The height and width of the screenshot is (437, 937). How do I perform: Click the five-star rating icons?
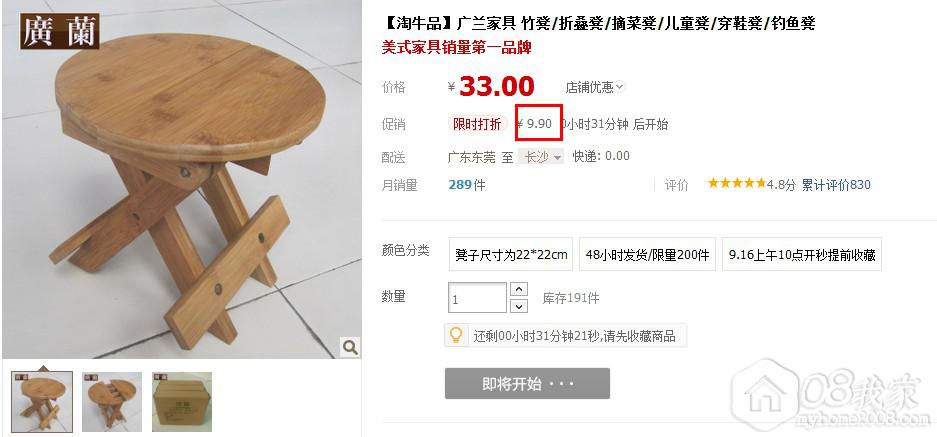[736, 184]
